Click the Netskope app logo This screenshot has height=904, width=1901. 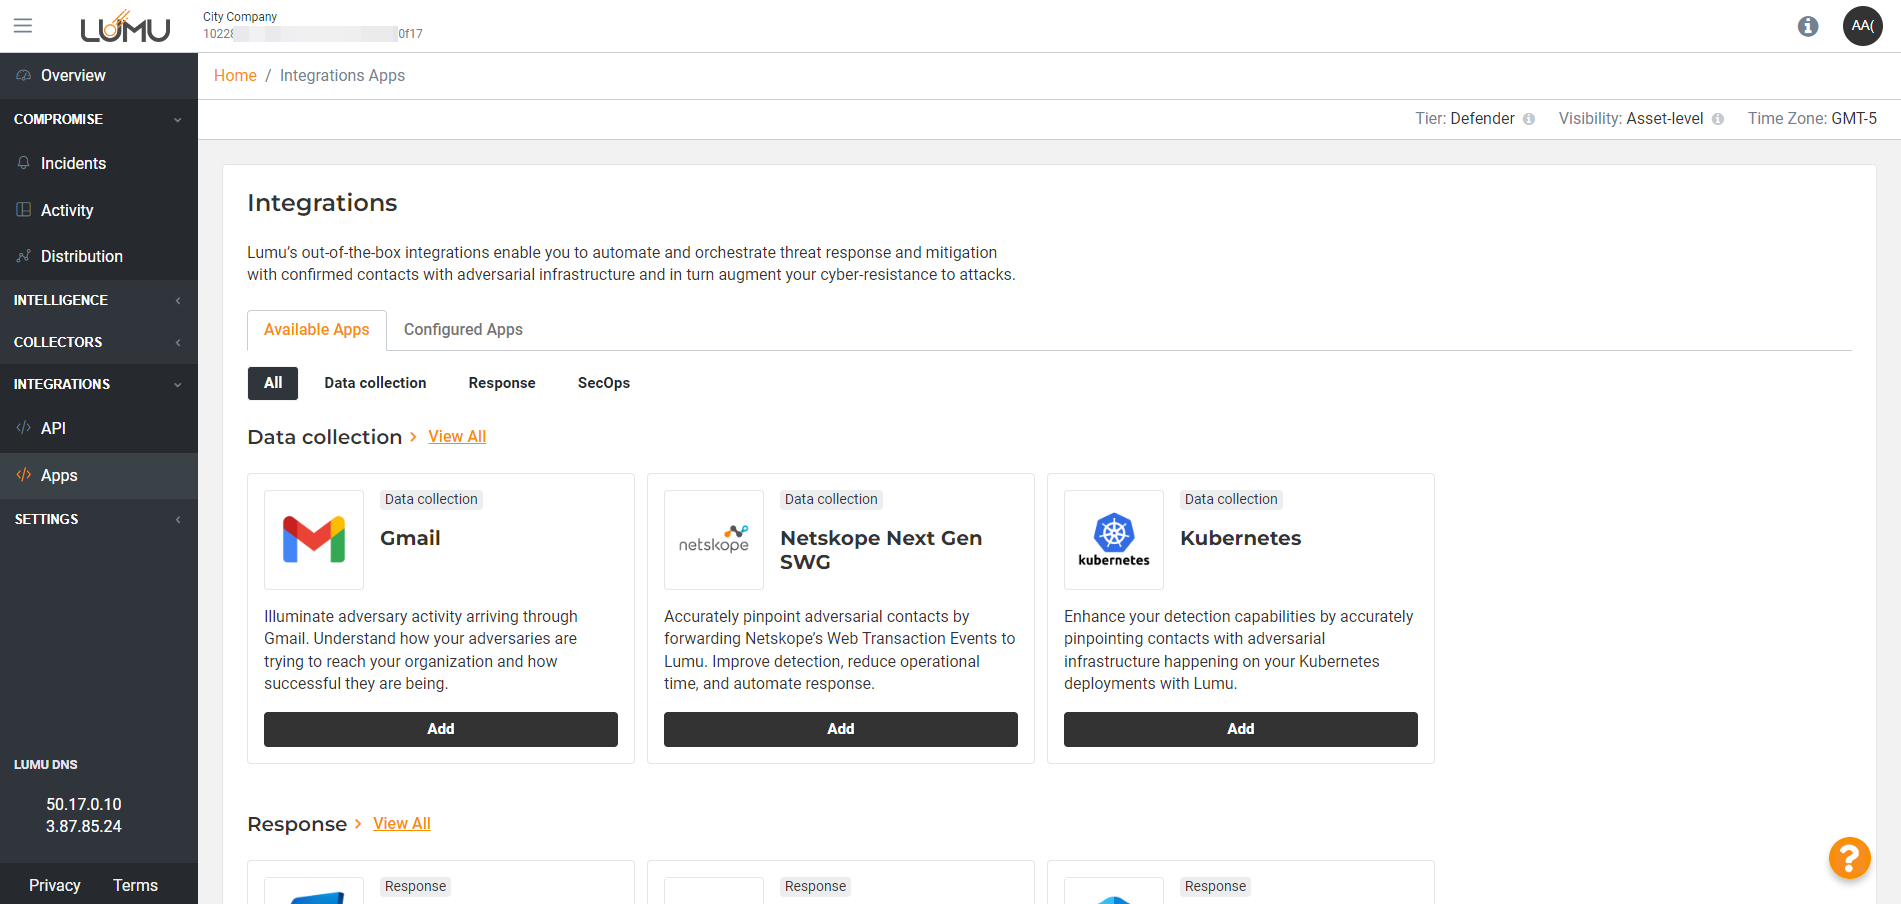[x=713, y=540]
